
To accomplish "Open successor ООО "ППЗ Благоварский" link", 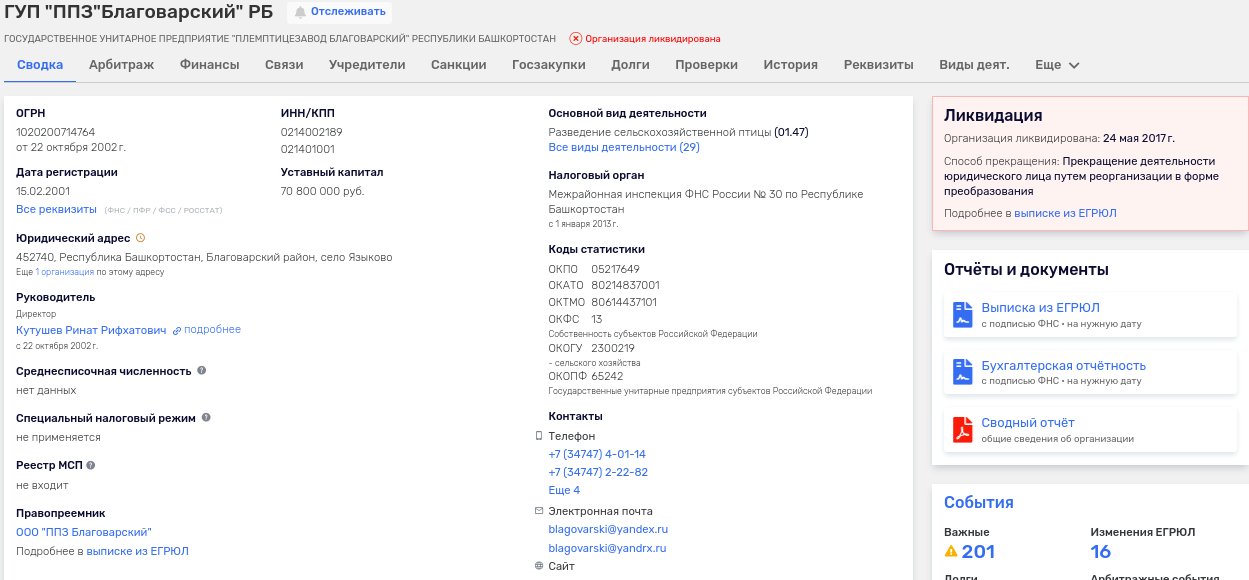I will [84, 532].
